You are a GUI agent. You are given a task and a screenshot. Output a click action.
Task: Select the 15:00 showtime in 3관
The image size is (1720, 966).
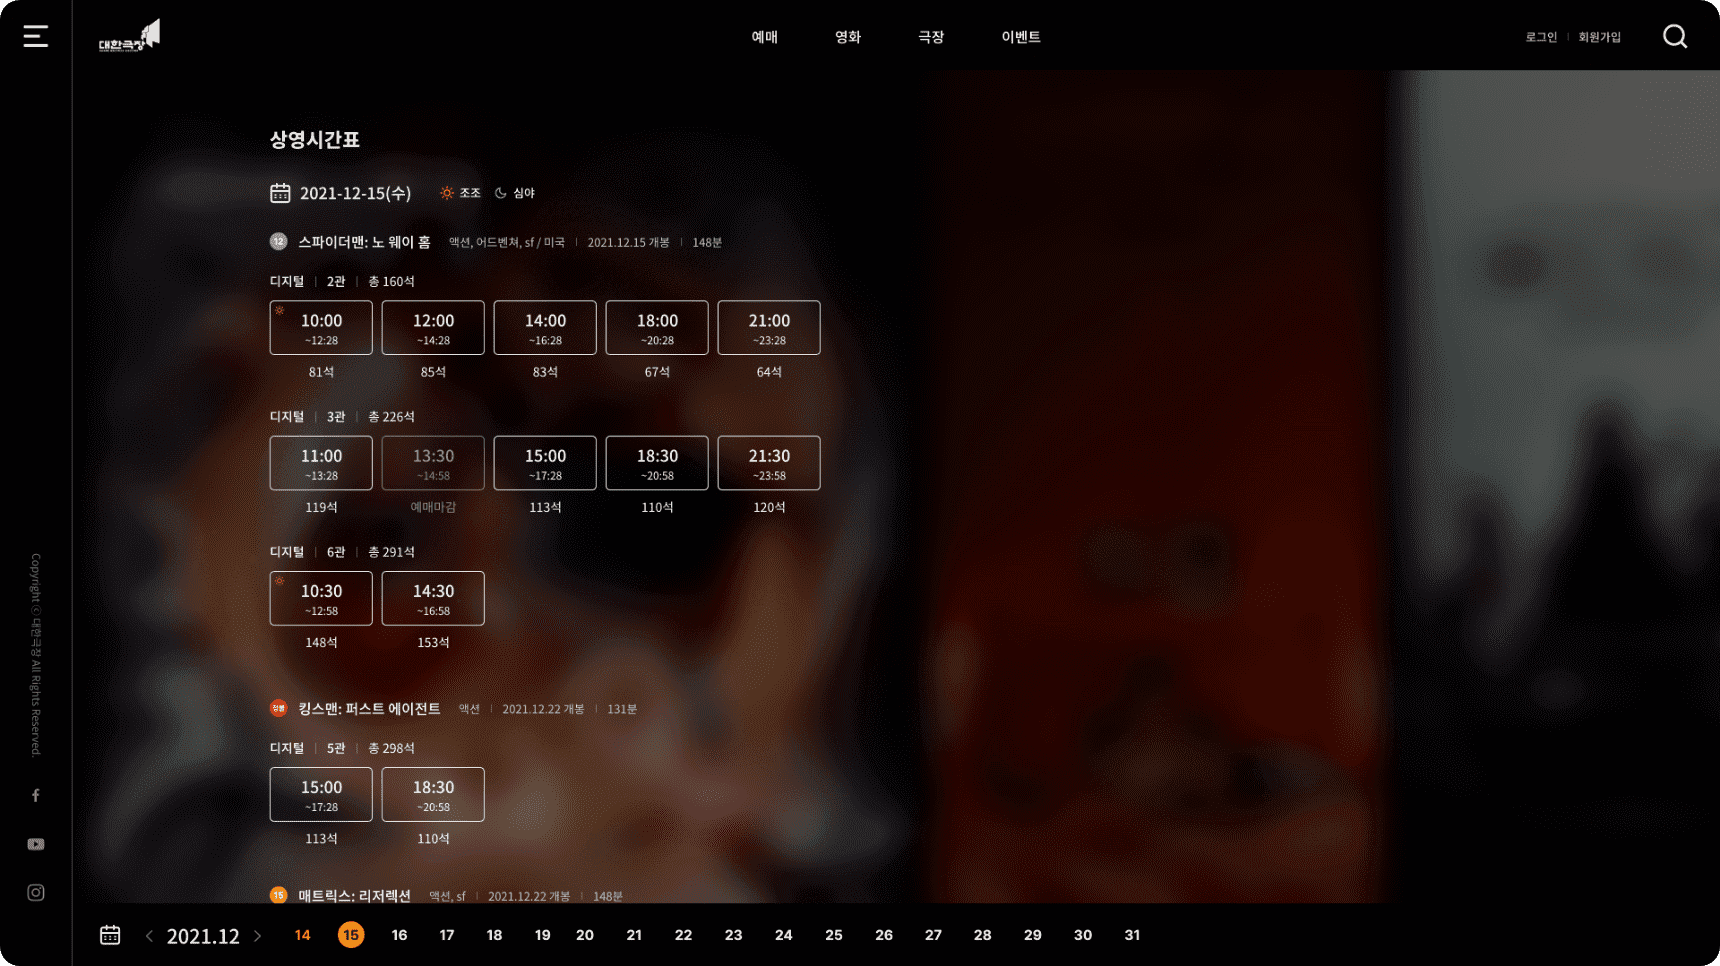[545, 463]
